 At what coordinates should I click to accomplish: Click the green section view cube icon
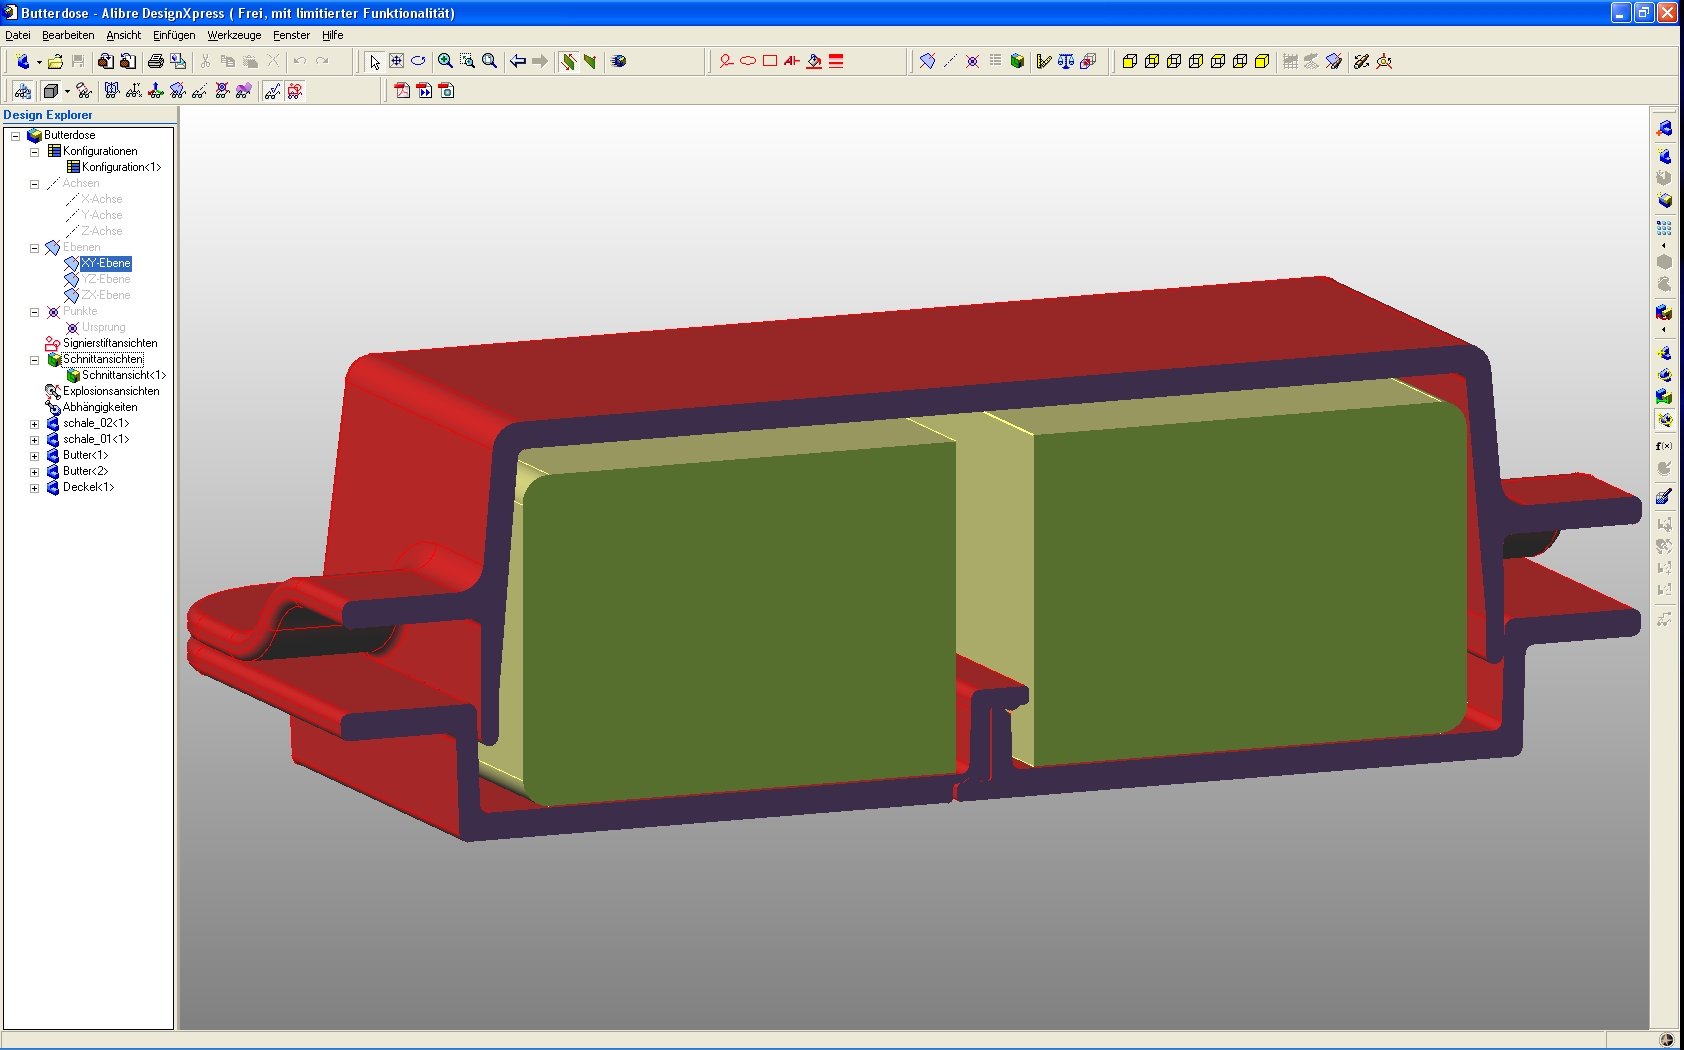1017,61
